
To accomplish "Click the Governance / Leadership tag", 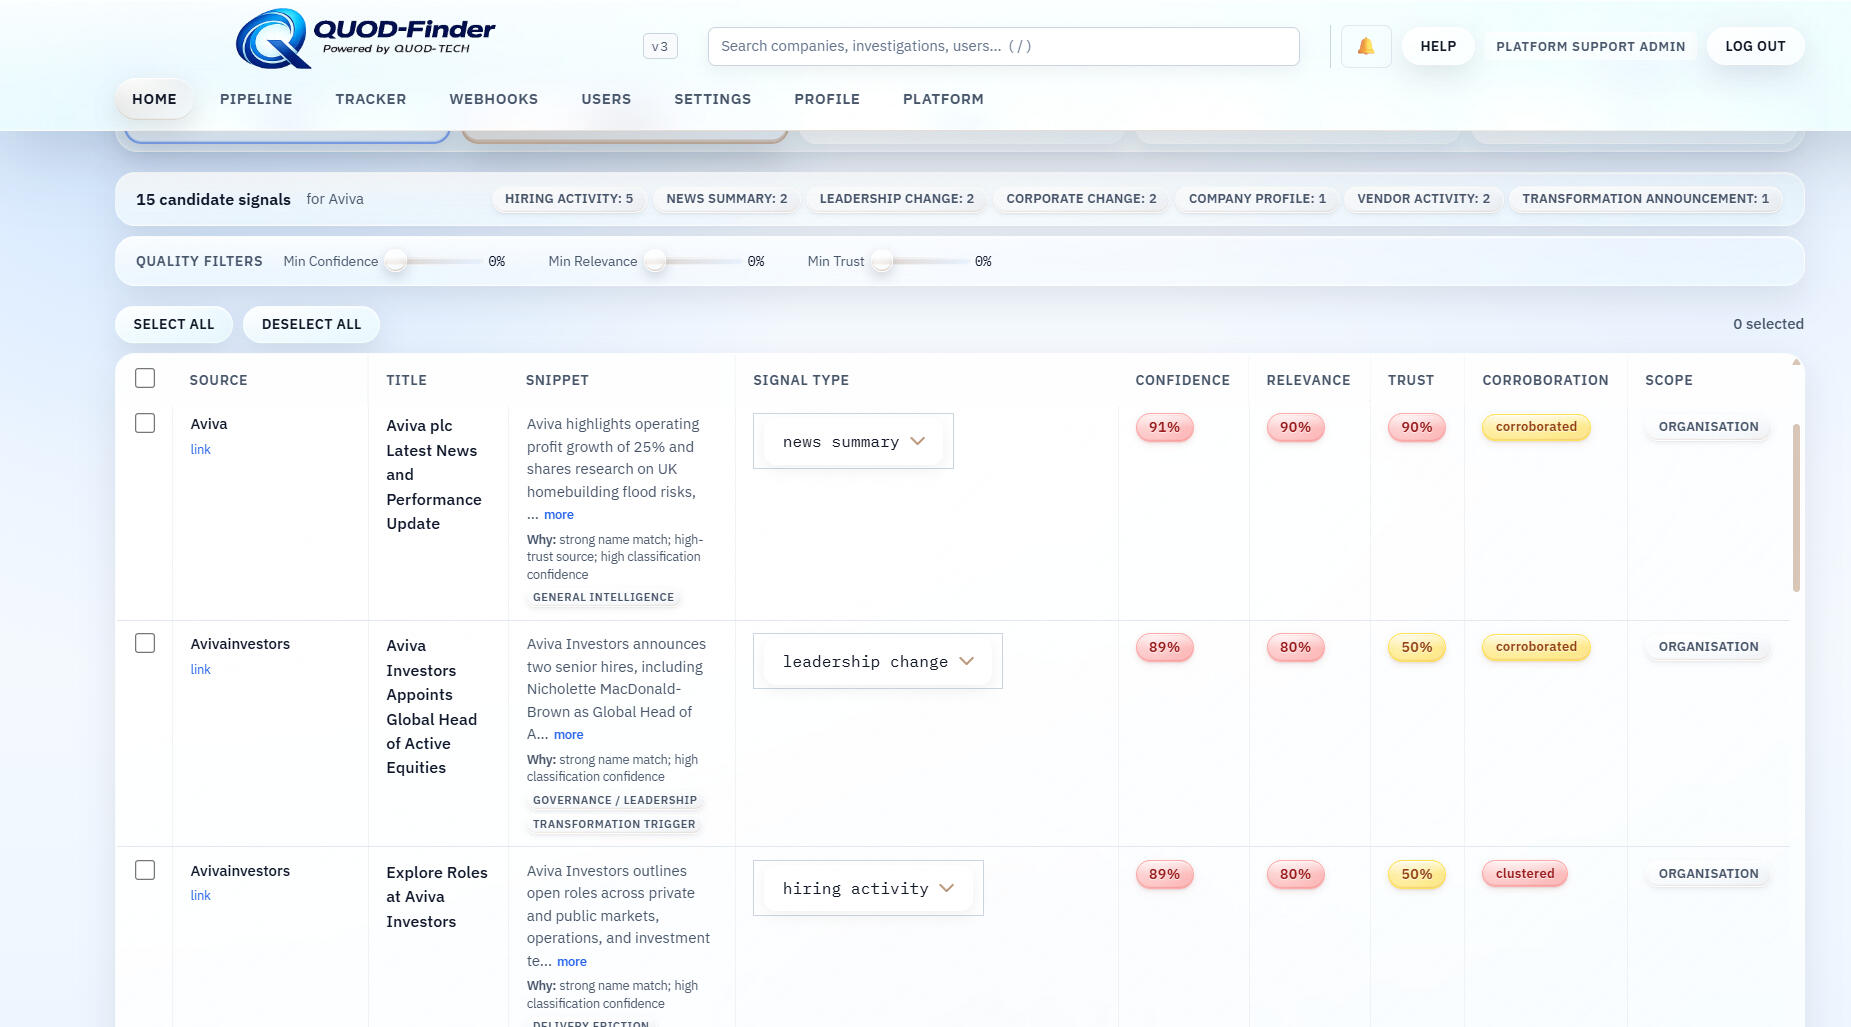I will 615,800.
